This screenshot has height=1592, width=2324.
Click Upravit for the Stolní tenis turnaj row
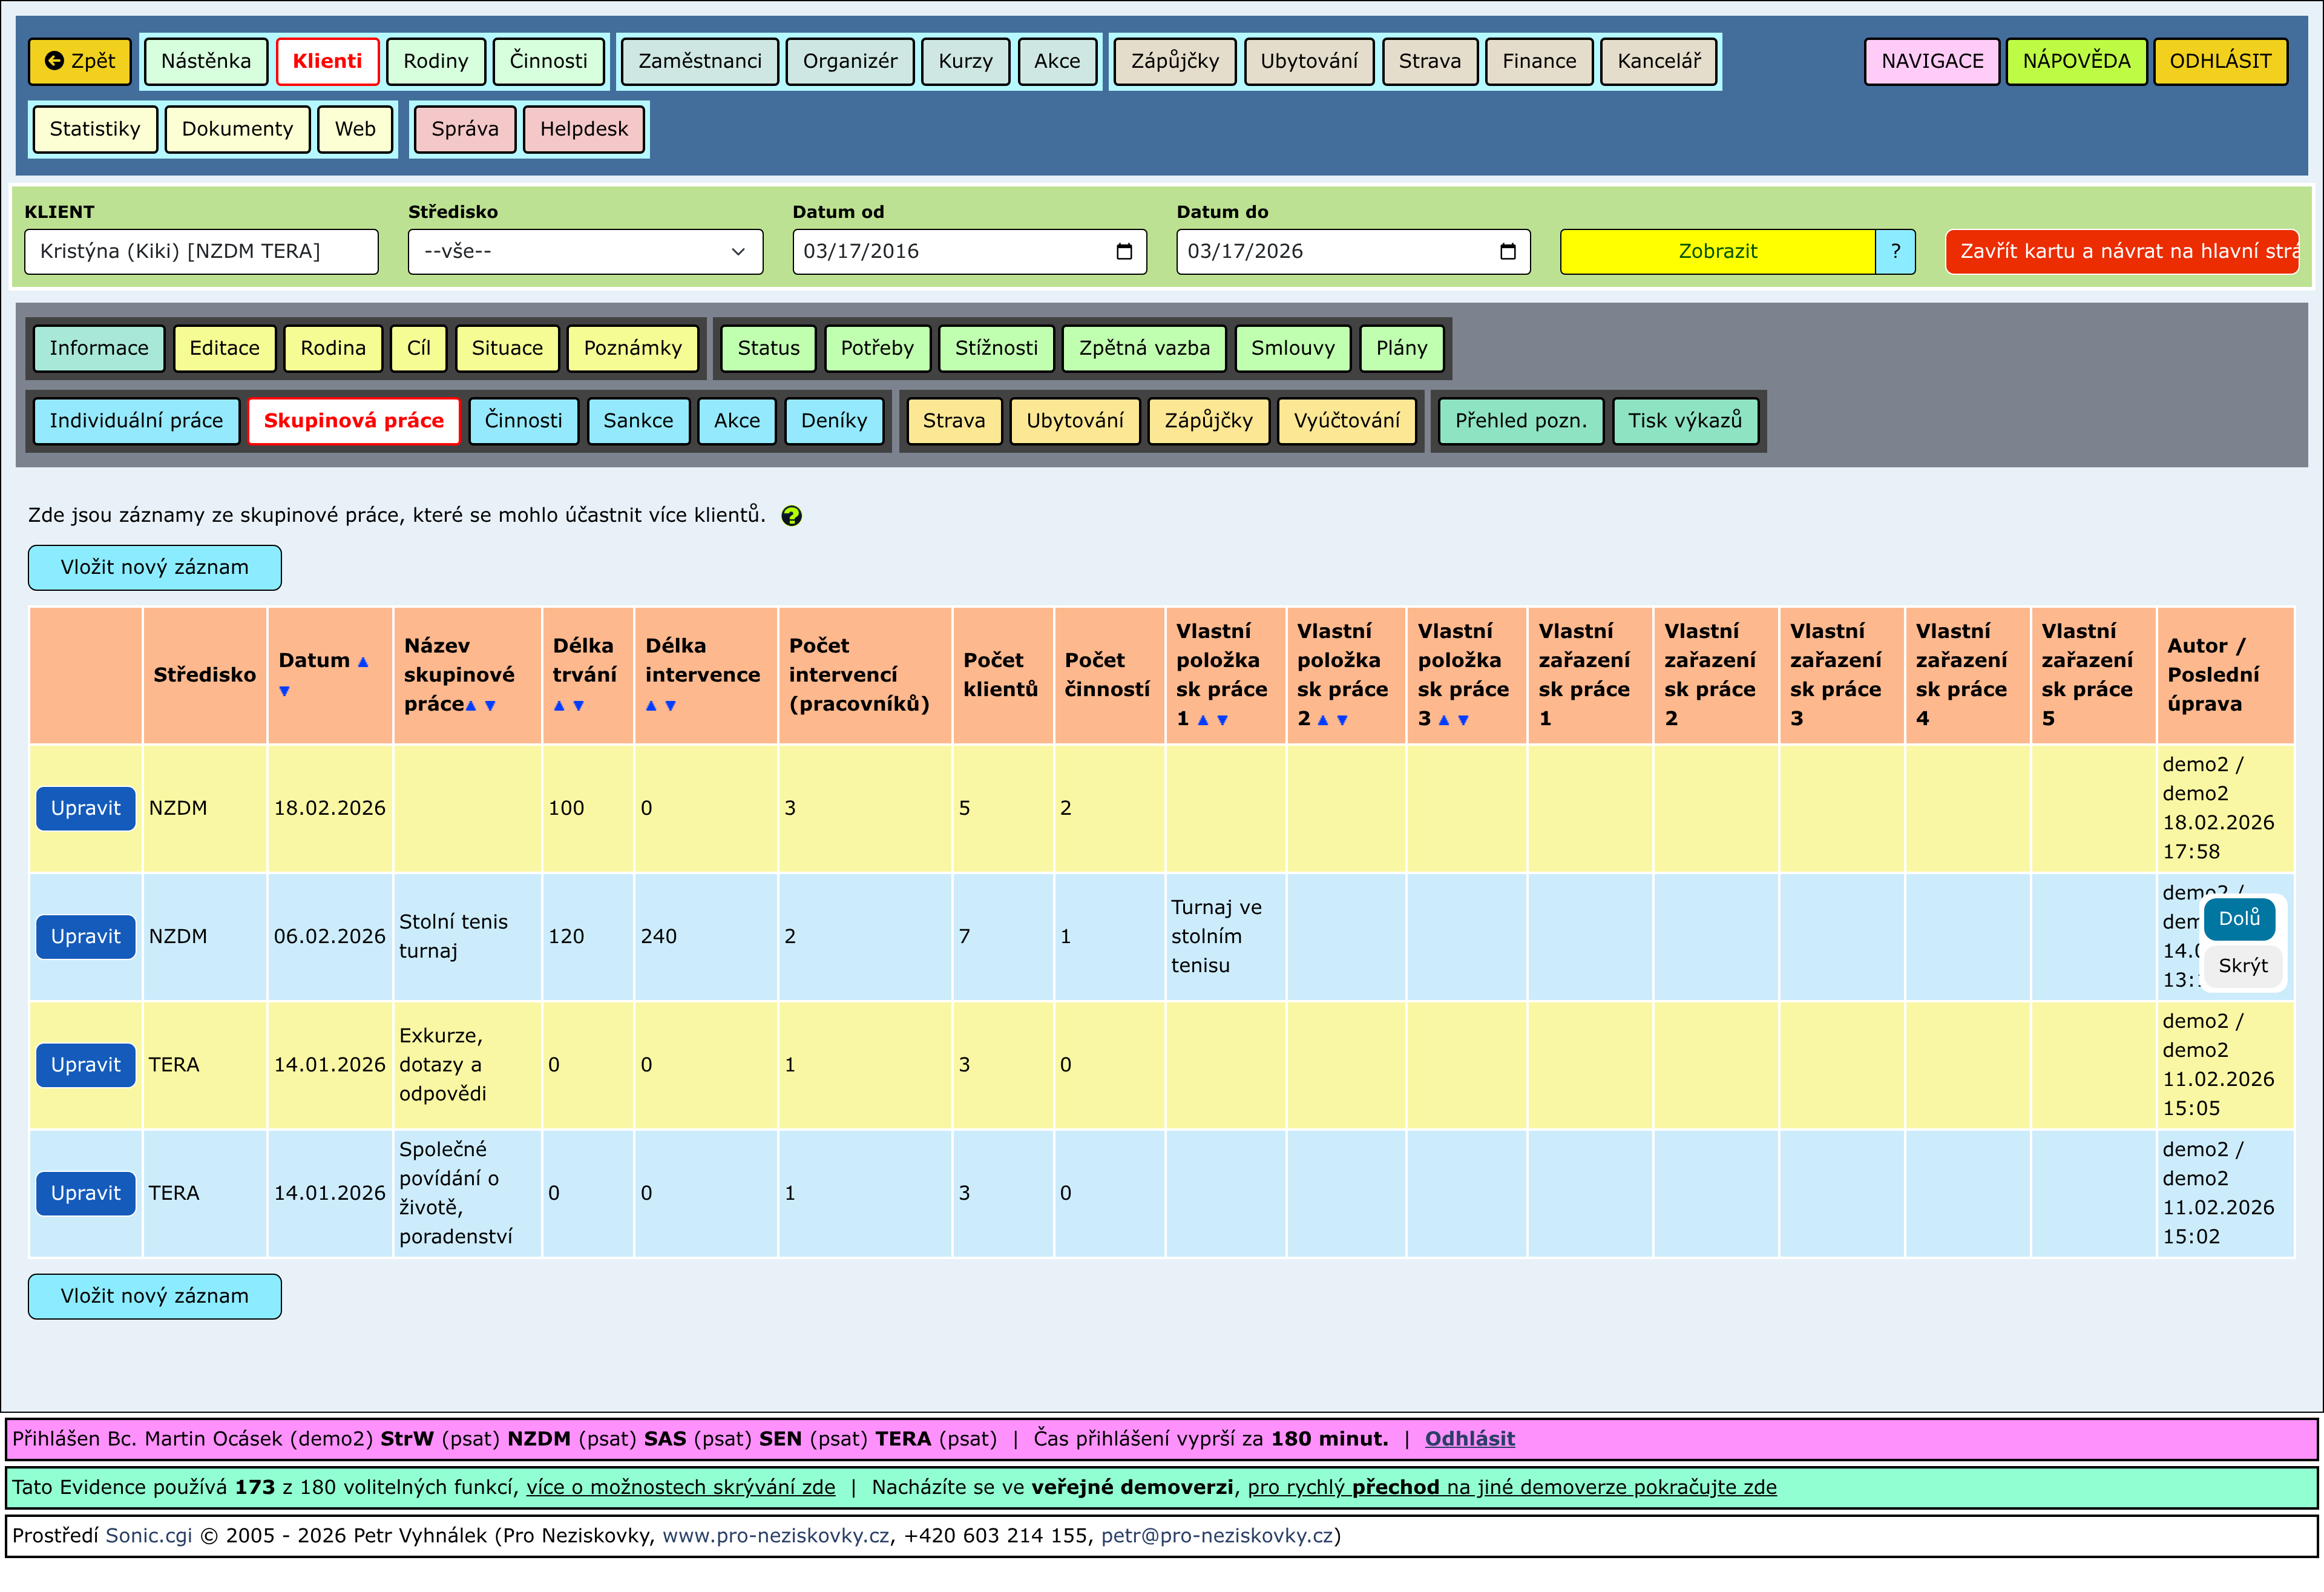[85, 937]
